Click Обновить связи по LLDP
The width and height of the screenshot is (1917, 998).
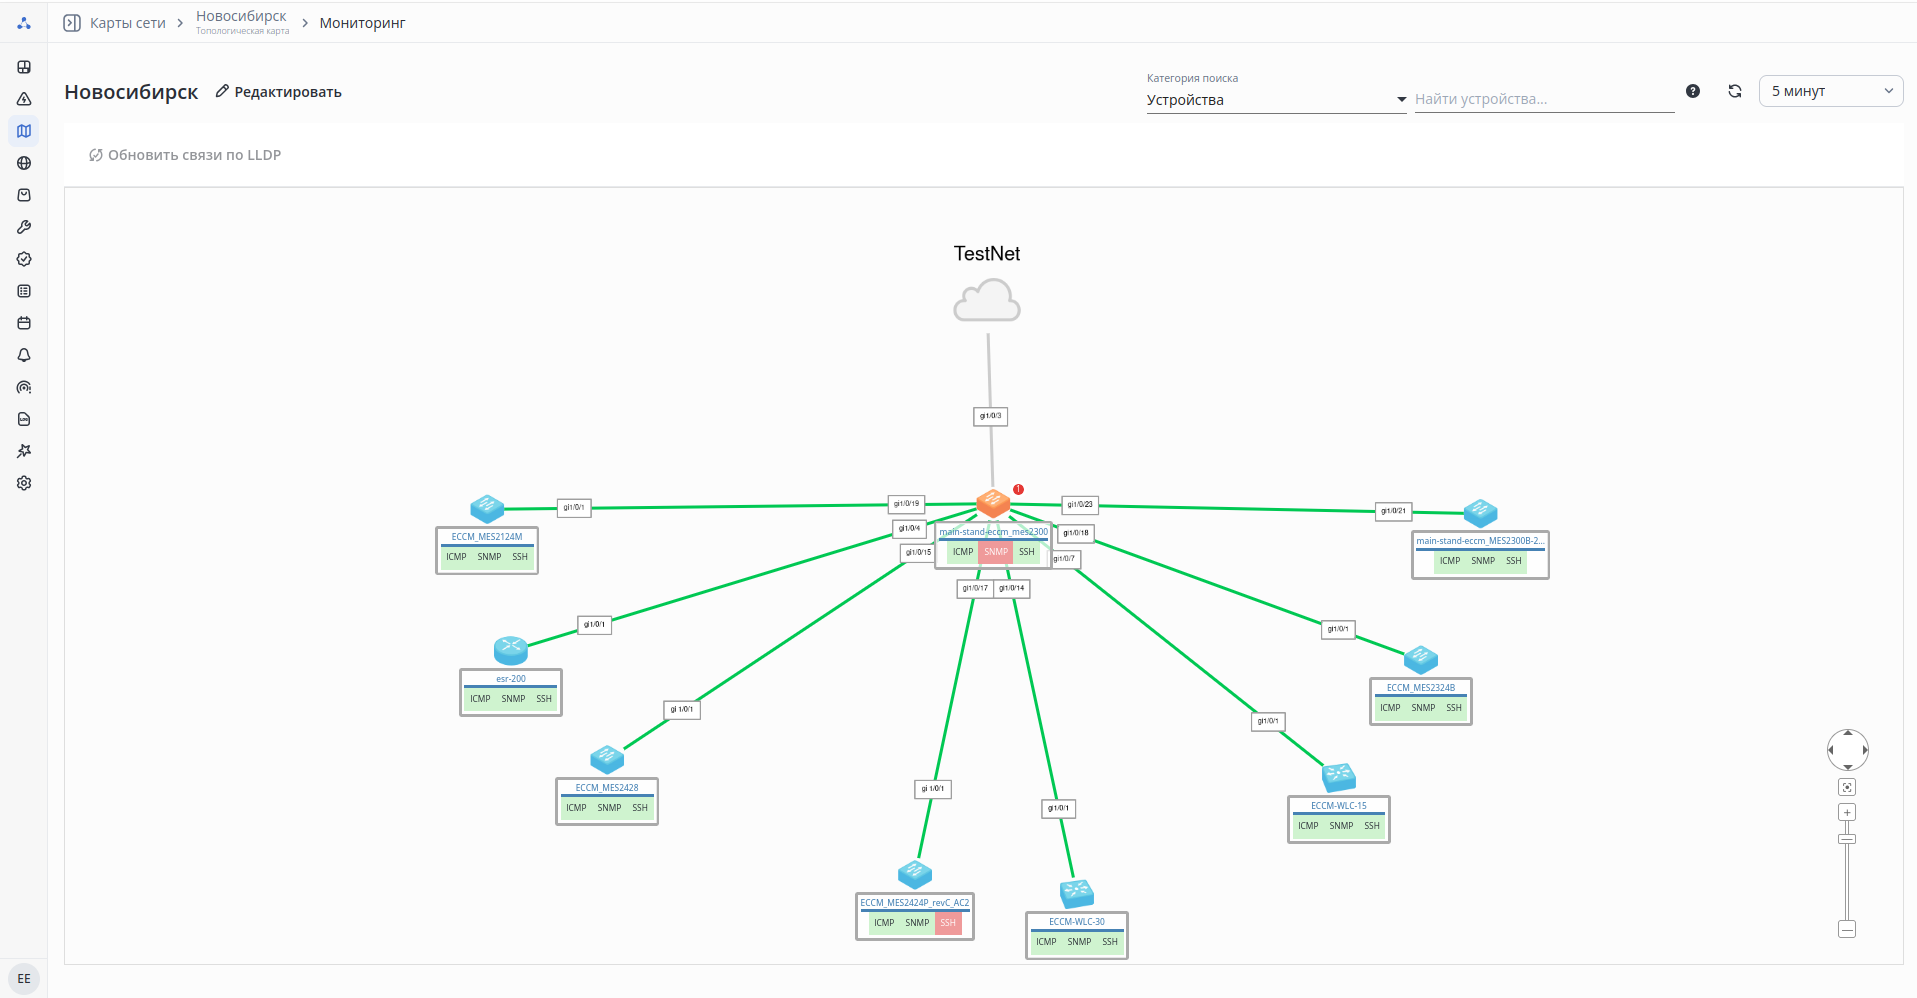coord(185,155)
